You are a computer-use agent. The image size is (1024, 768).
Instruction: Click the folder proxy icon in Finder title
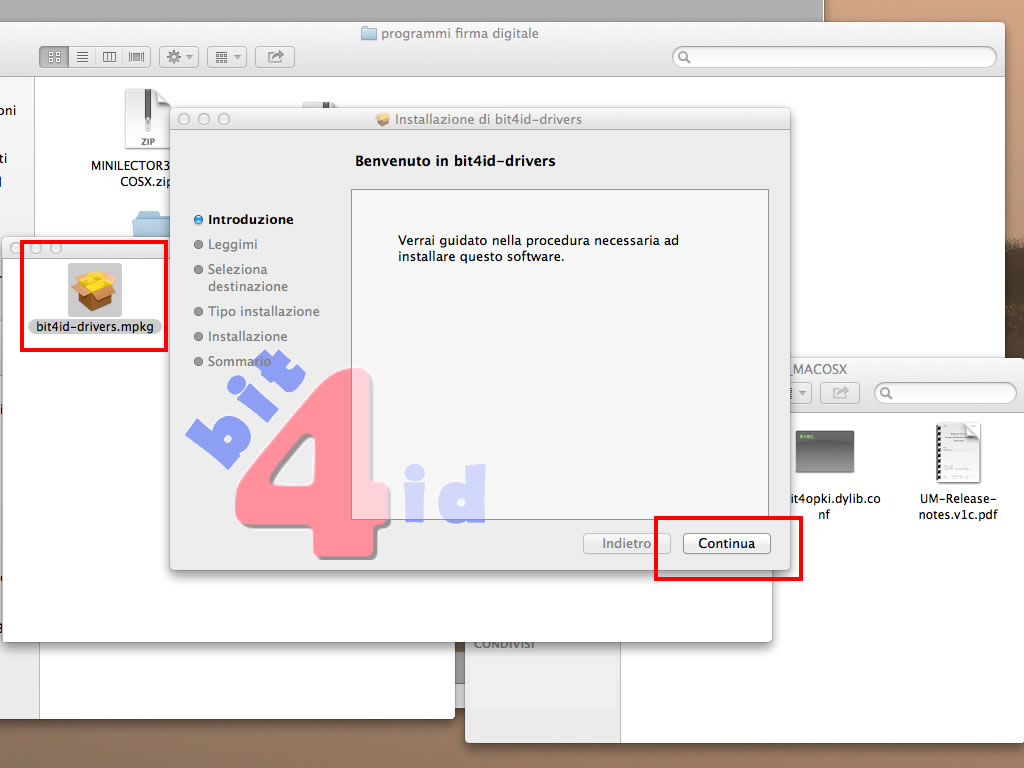369,33
